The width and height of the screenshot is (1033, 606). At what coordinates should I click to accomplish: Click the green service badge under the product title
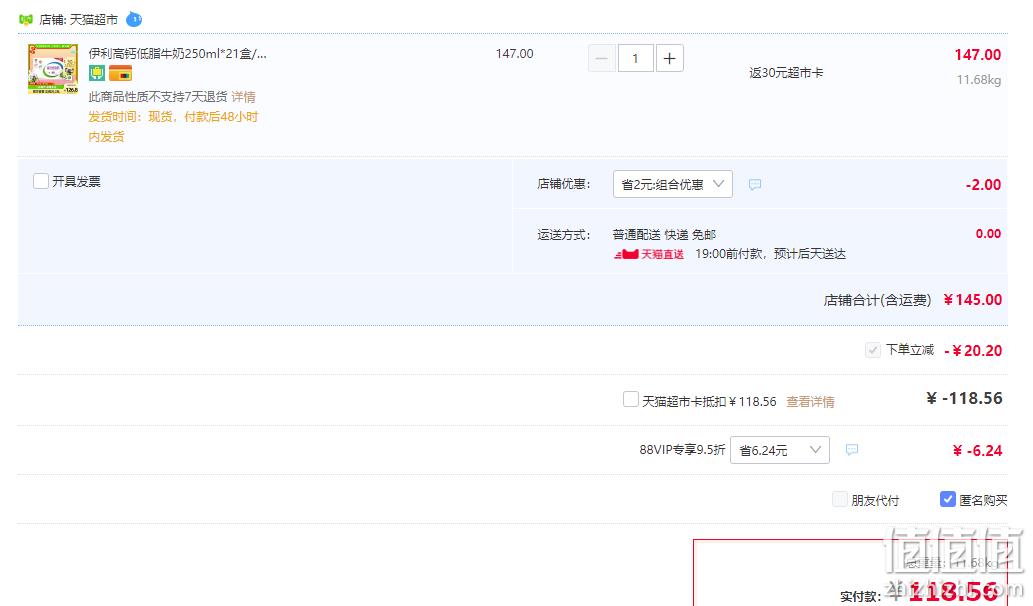point(97,73)
